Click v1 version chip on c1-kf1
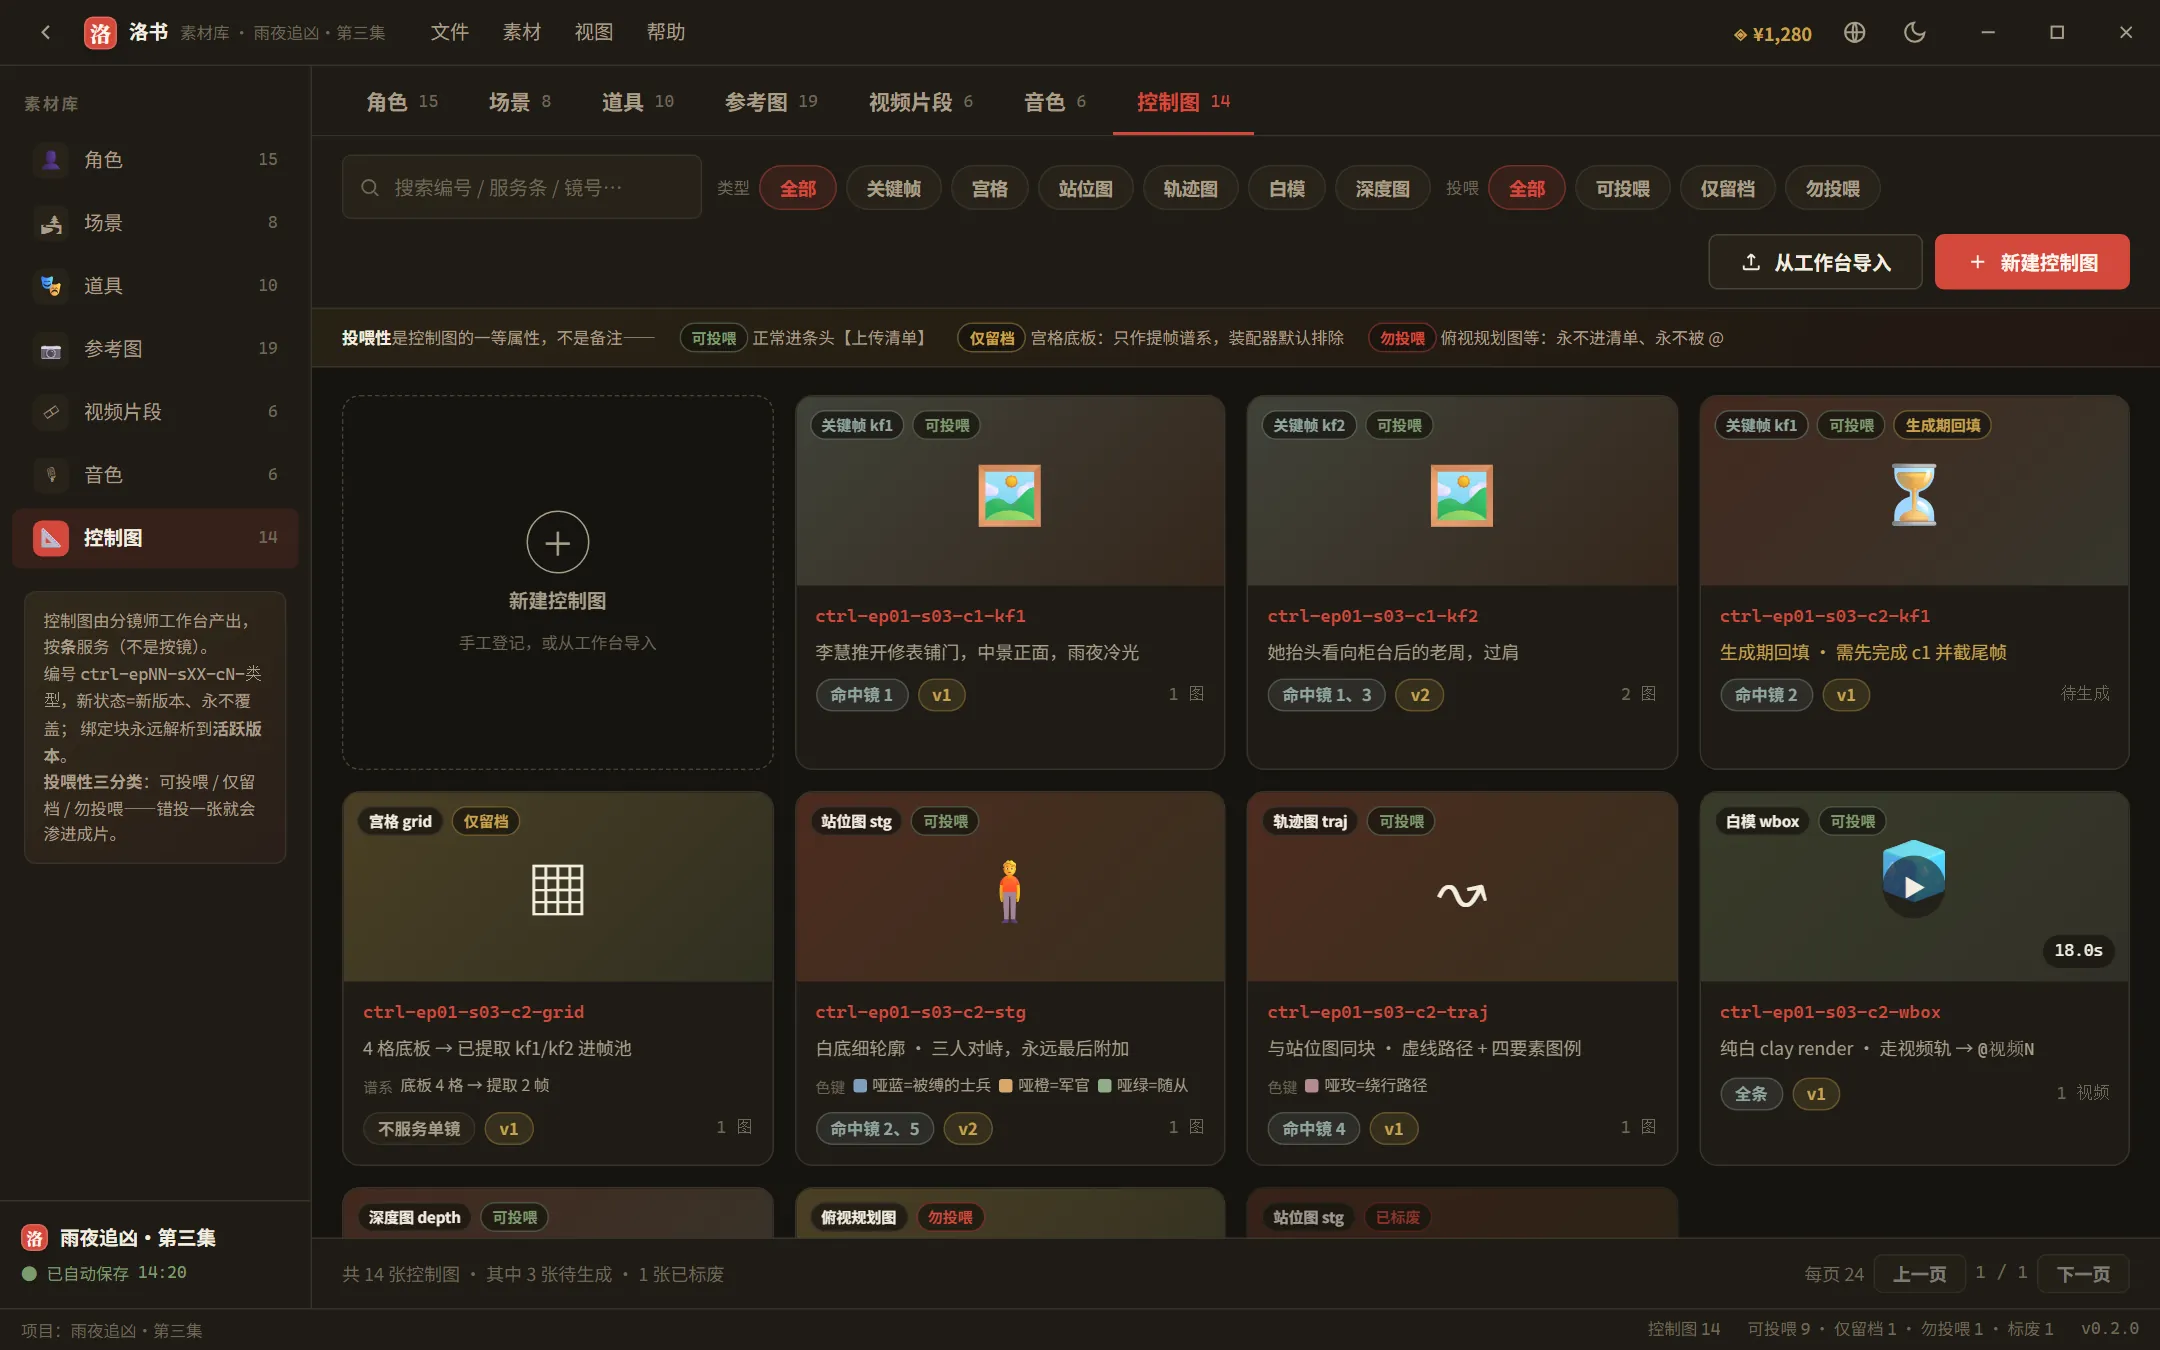Viewport: 2160px width, 1350px height. pyautogui.click(x=941, y=695)
